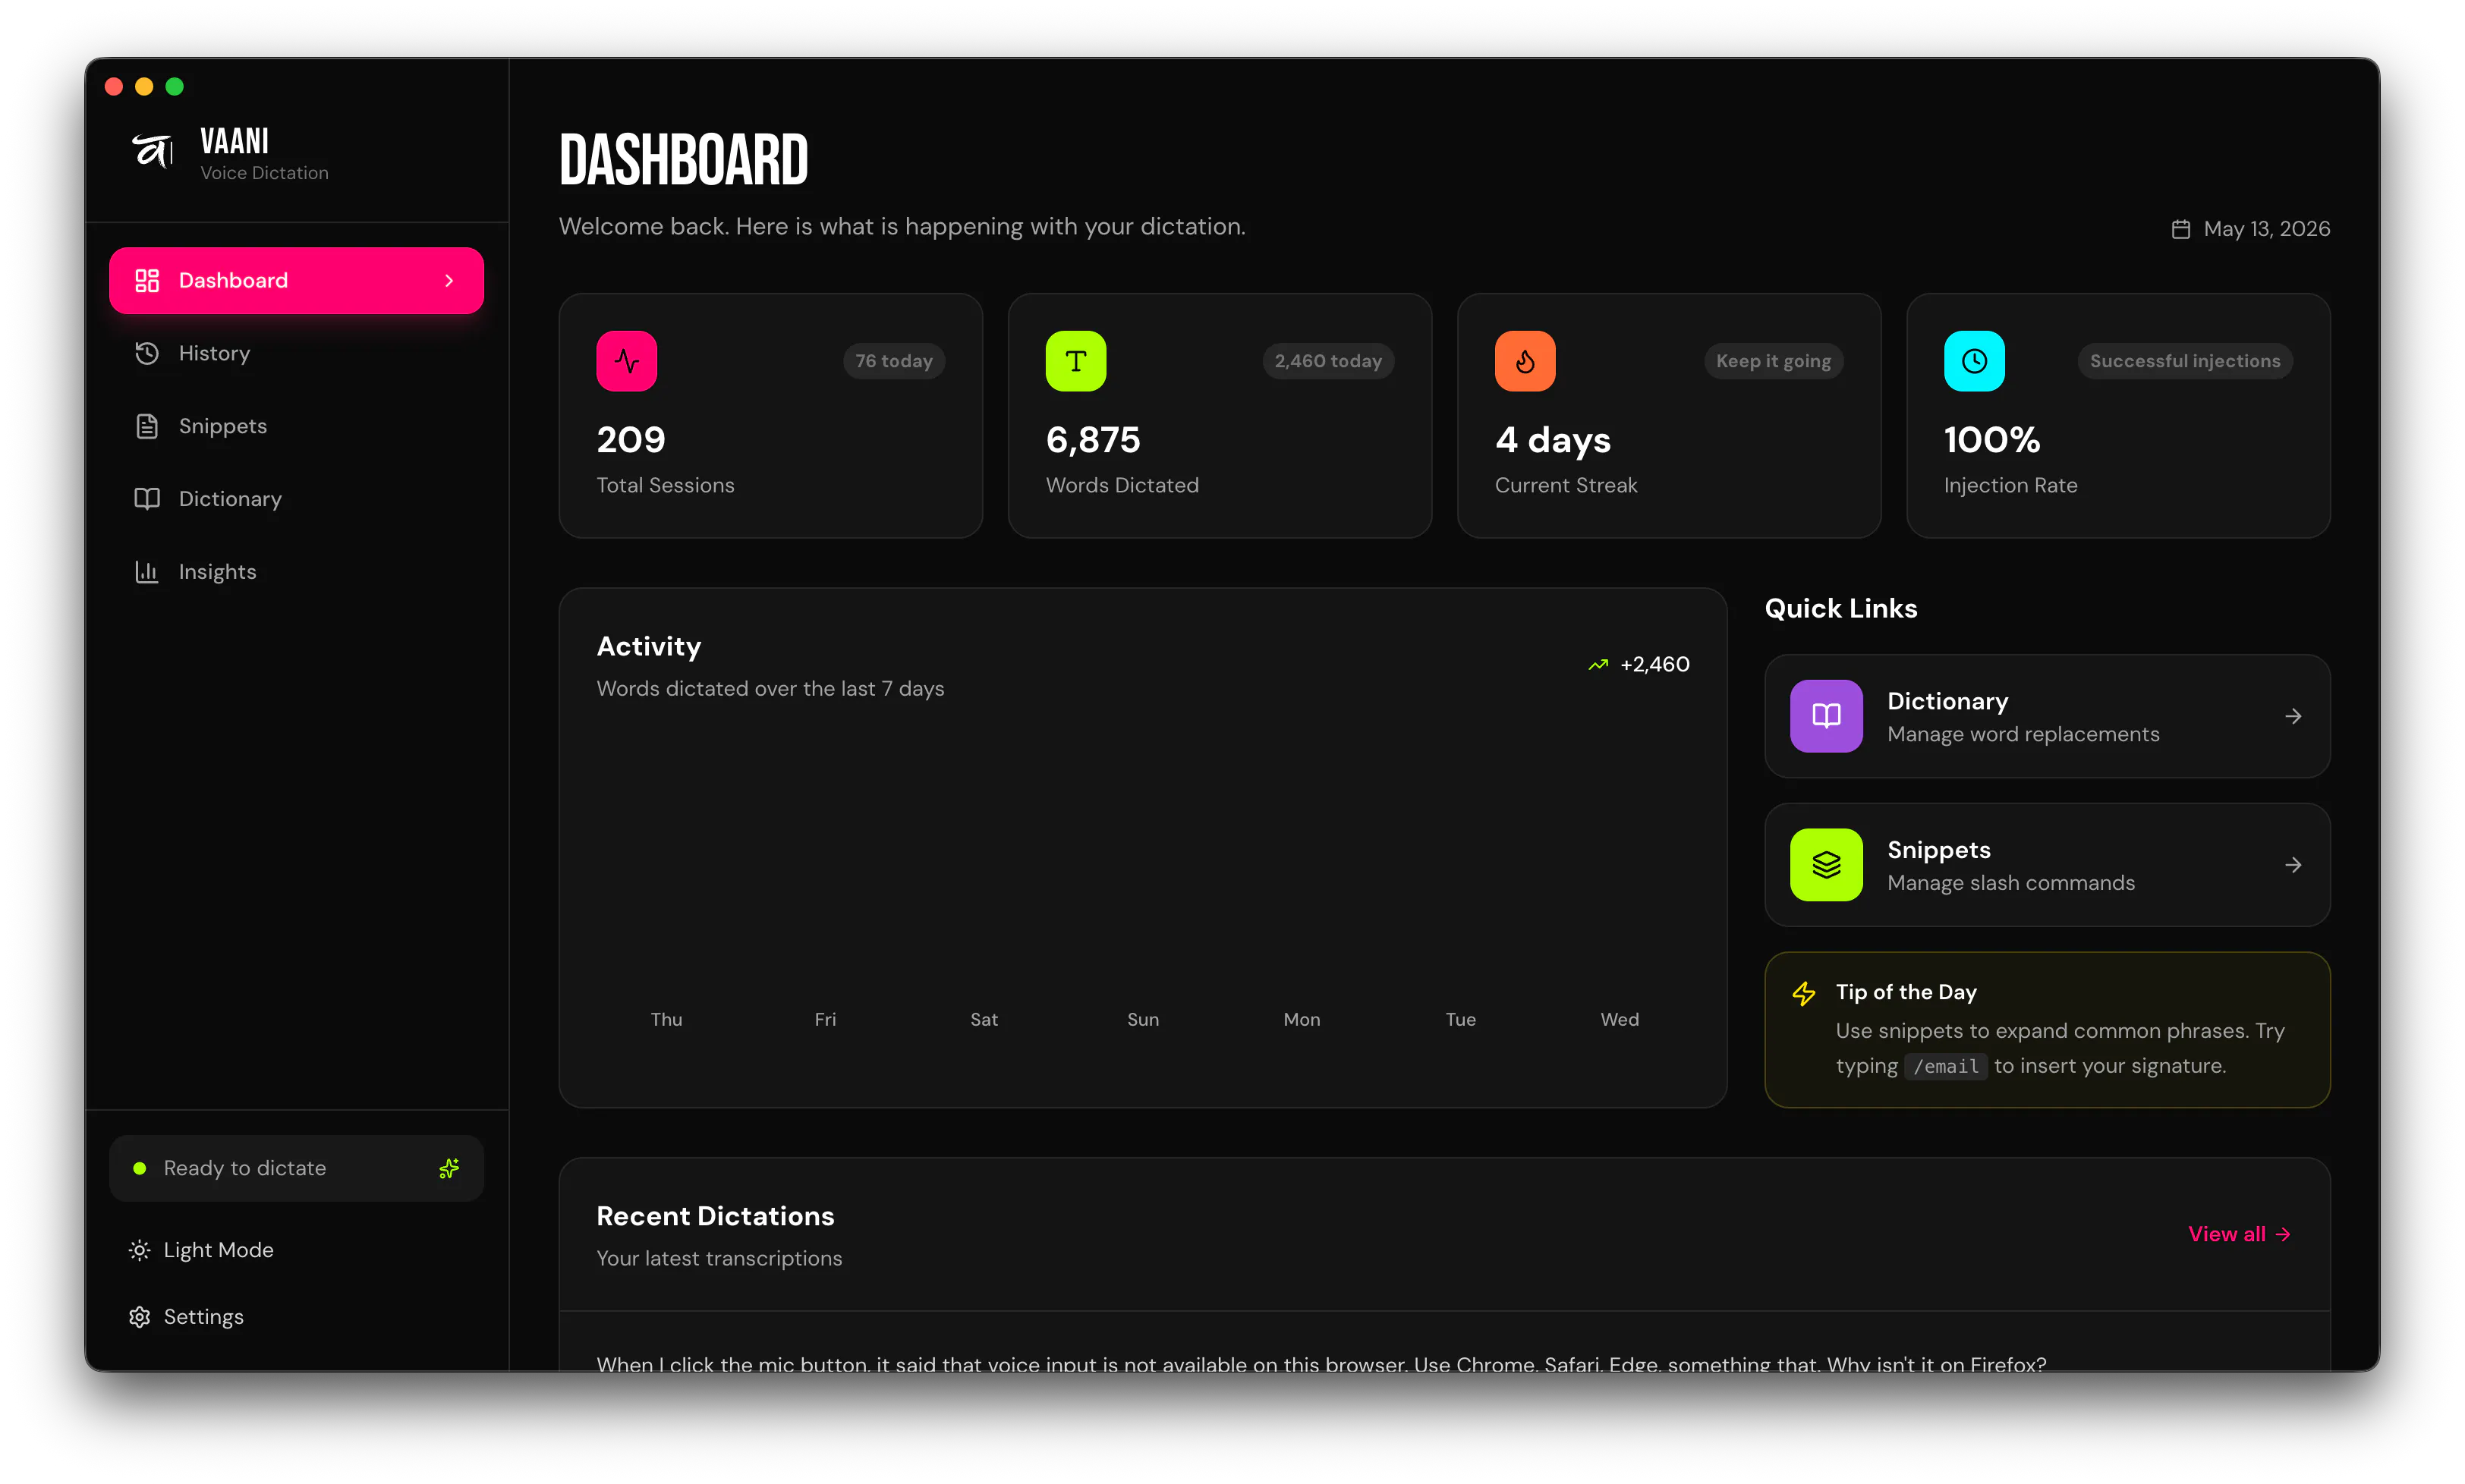This screenshot has height=1484, width=2465.
Task: Click the Activity chart title
Action: (x=649, y=647)
